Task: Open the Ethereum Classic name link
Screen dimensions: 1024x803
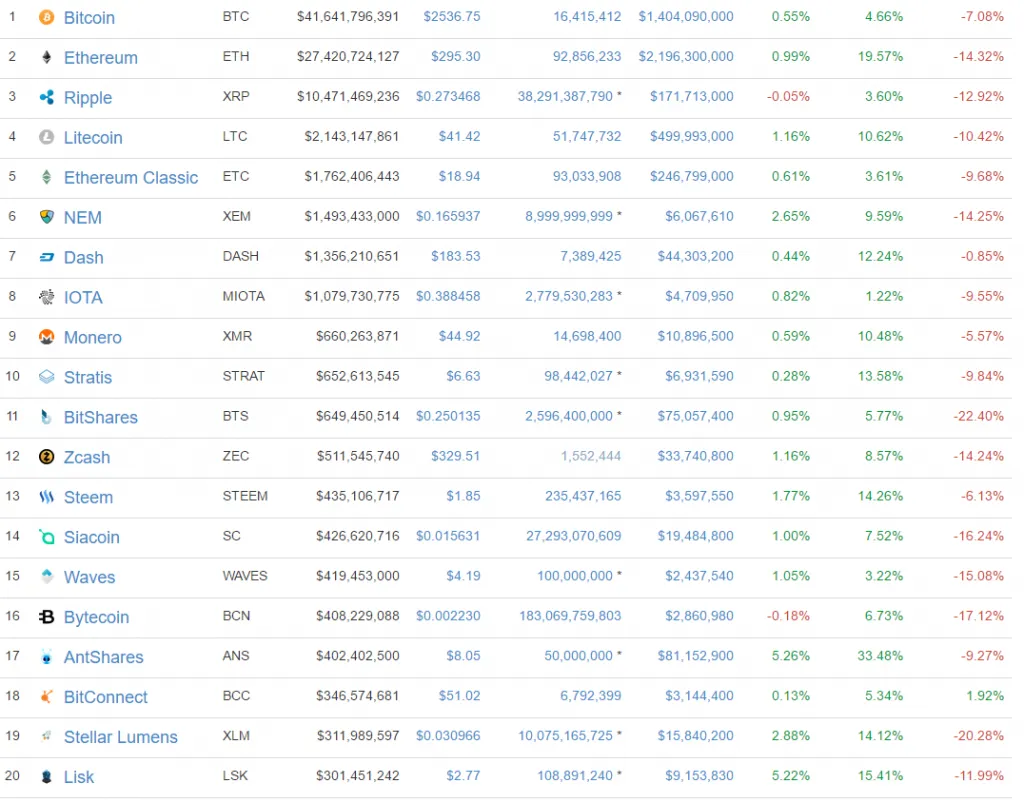Action: 131,178
